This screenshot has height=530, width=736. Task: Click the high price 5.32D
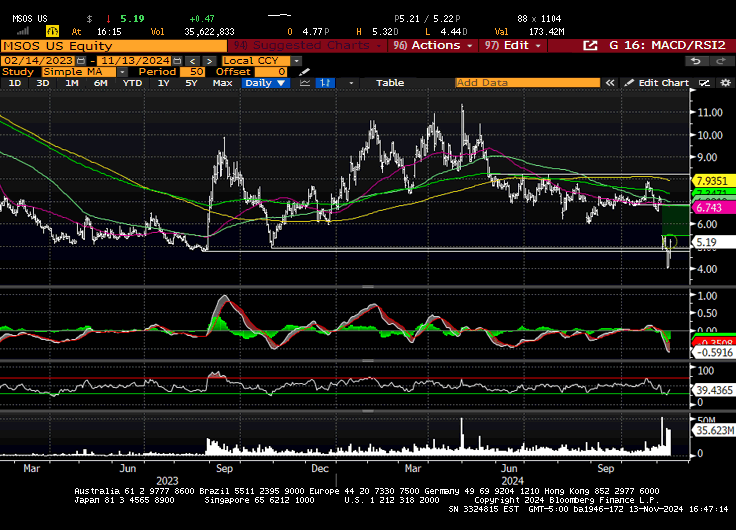click(385, 32)
